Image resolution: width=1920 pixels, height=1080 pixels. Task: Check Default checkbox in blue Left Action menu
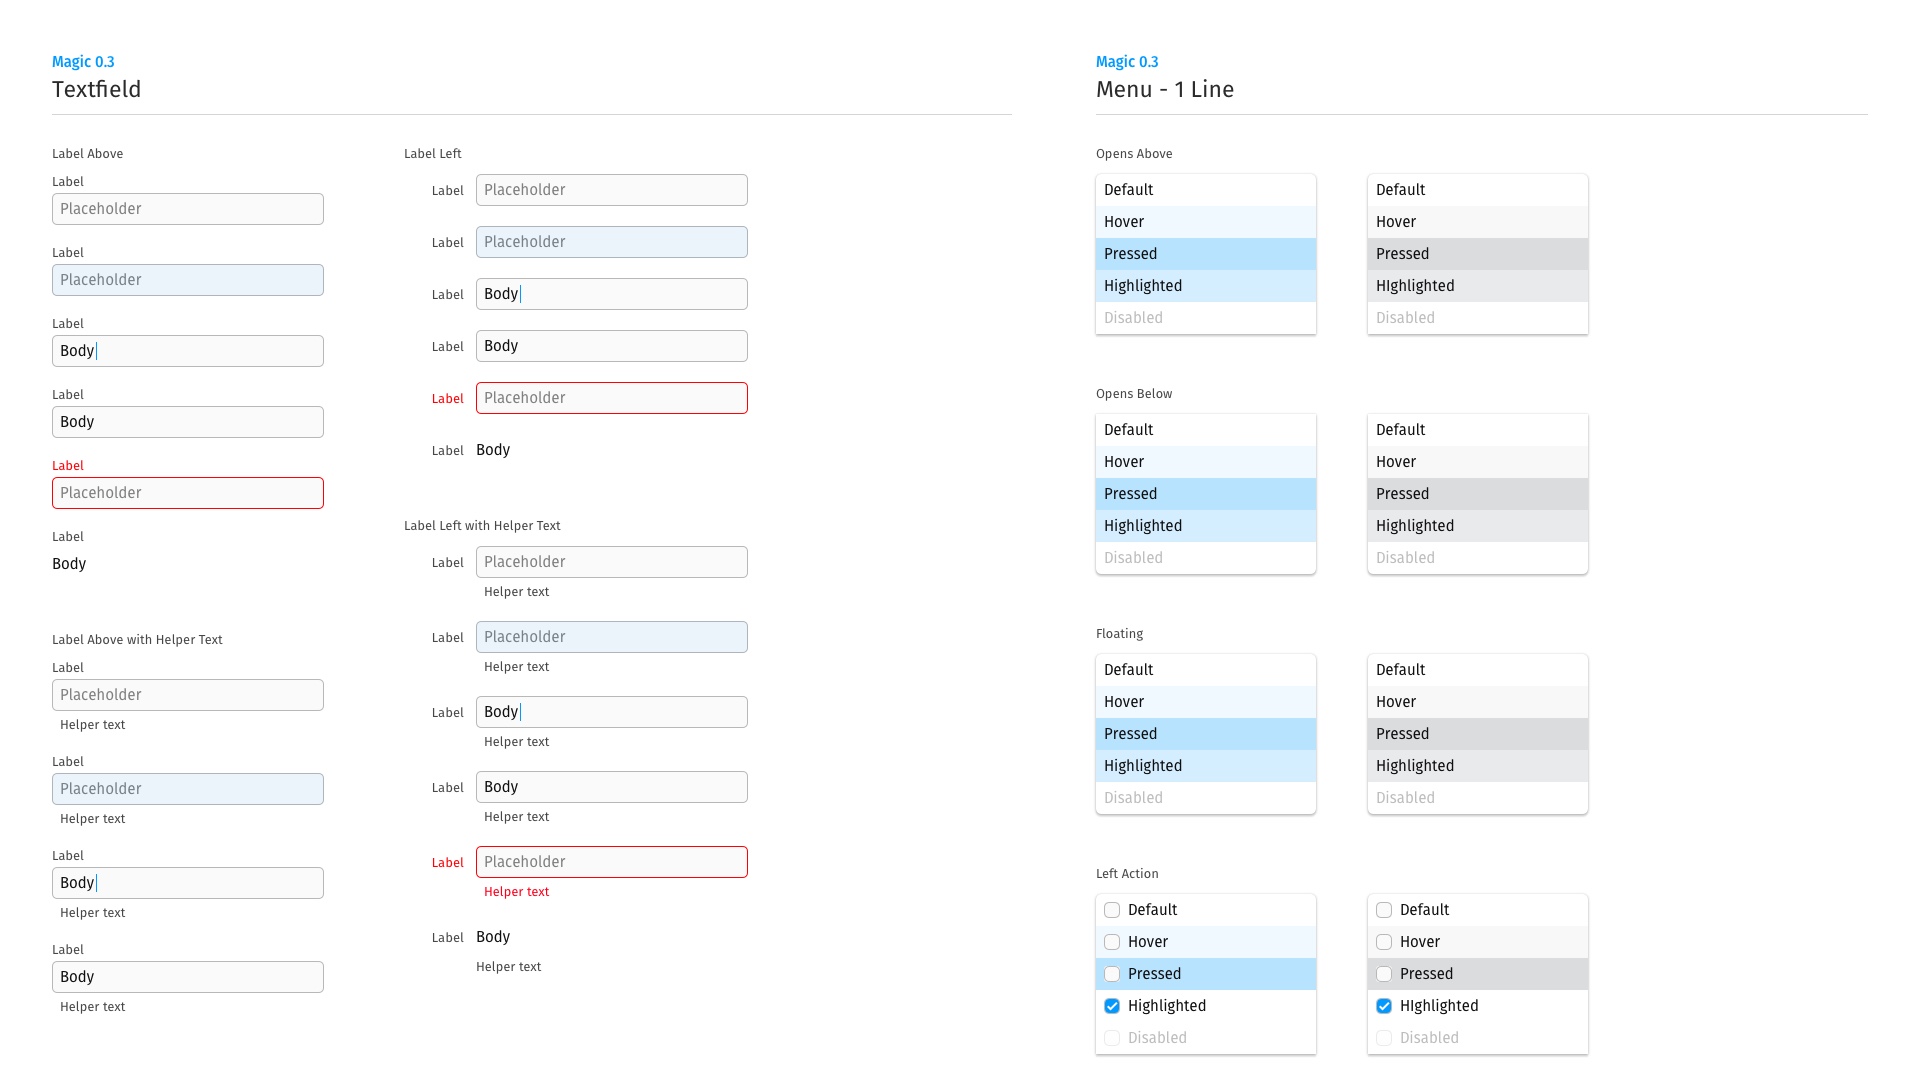tap(1112, 910)
